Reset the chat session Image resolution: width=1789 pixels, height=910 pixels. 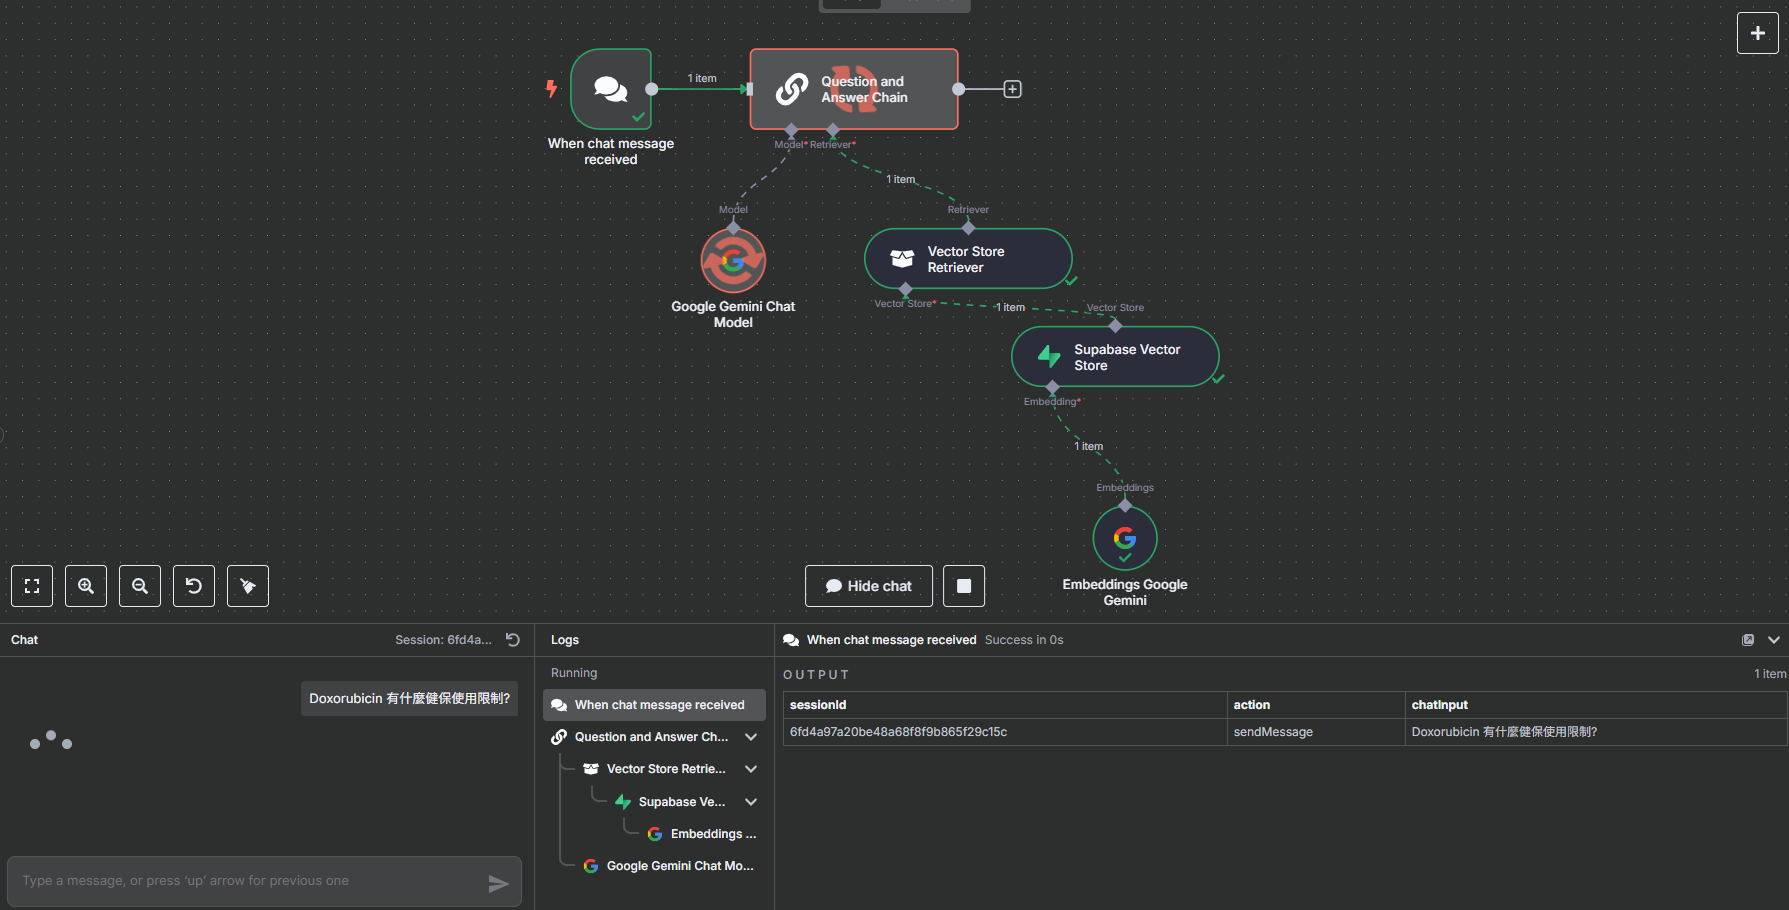pyautogui.click(x=513, y=640)
